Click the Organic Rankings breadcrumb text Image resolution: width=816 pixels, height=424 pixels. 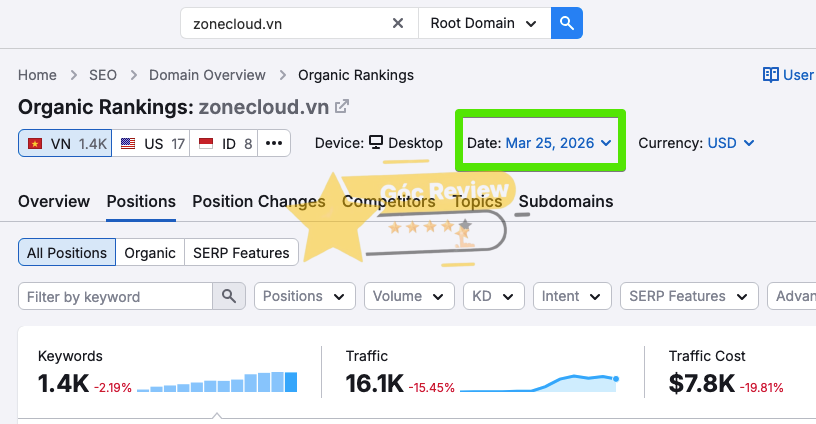pos(356,75)
